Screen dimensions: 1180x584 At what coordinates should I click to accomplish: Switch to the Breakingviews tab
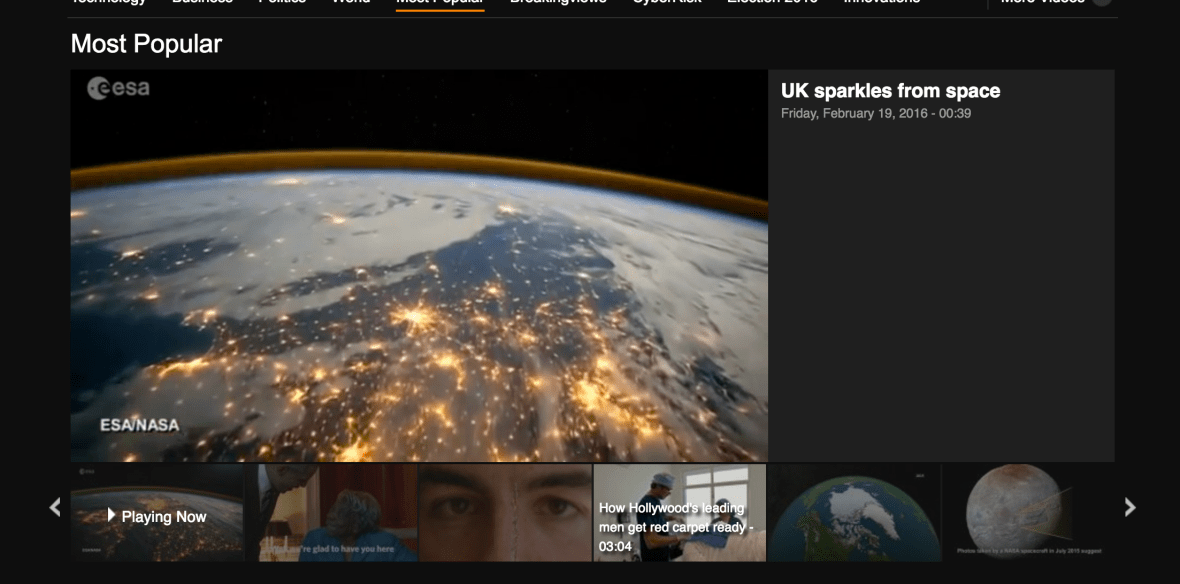click(x=558, y=2)
